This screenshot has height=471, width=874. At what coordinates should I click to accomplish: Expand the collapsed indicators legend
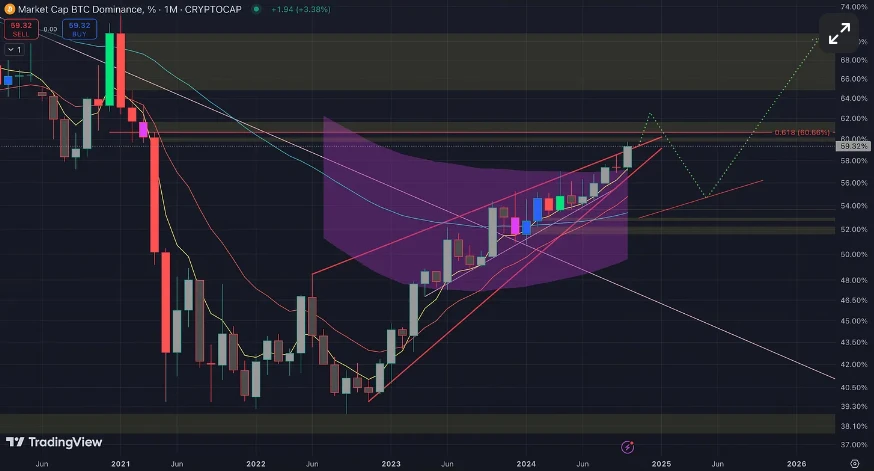(x=14, y=50)
